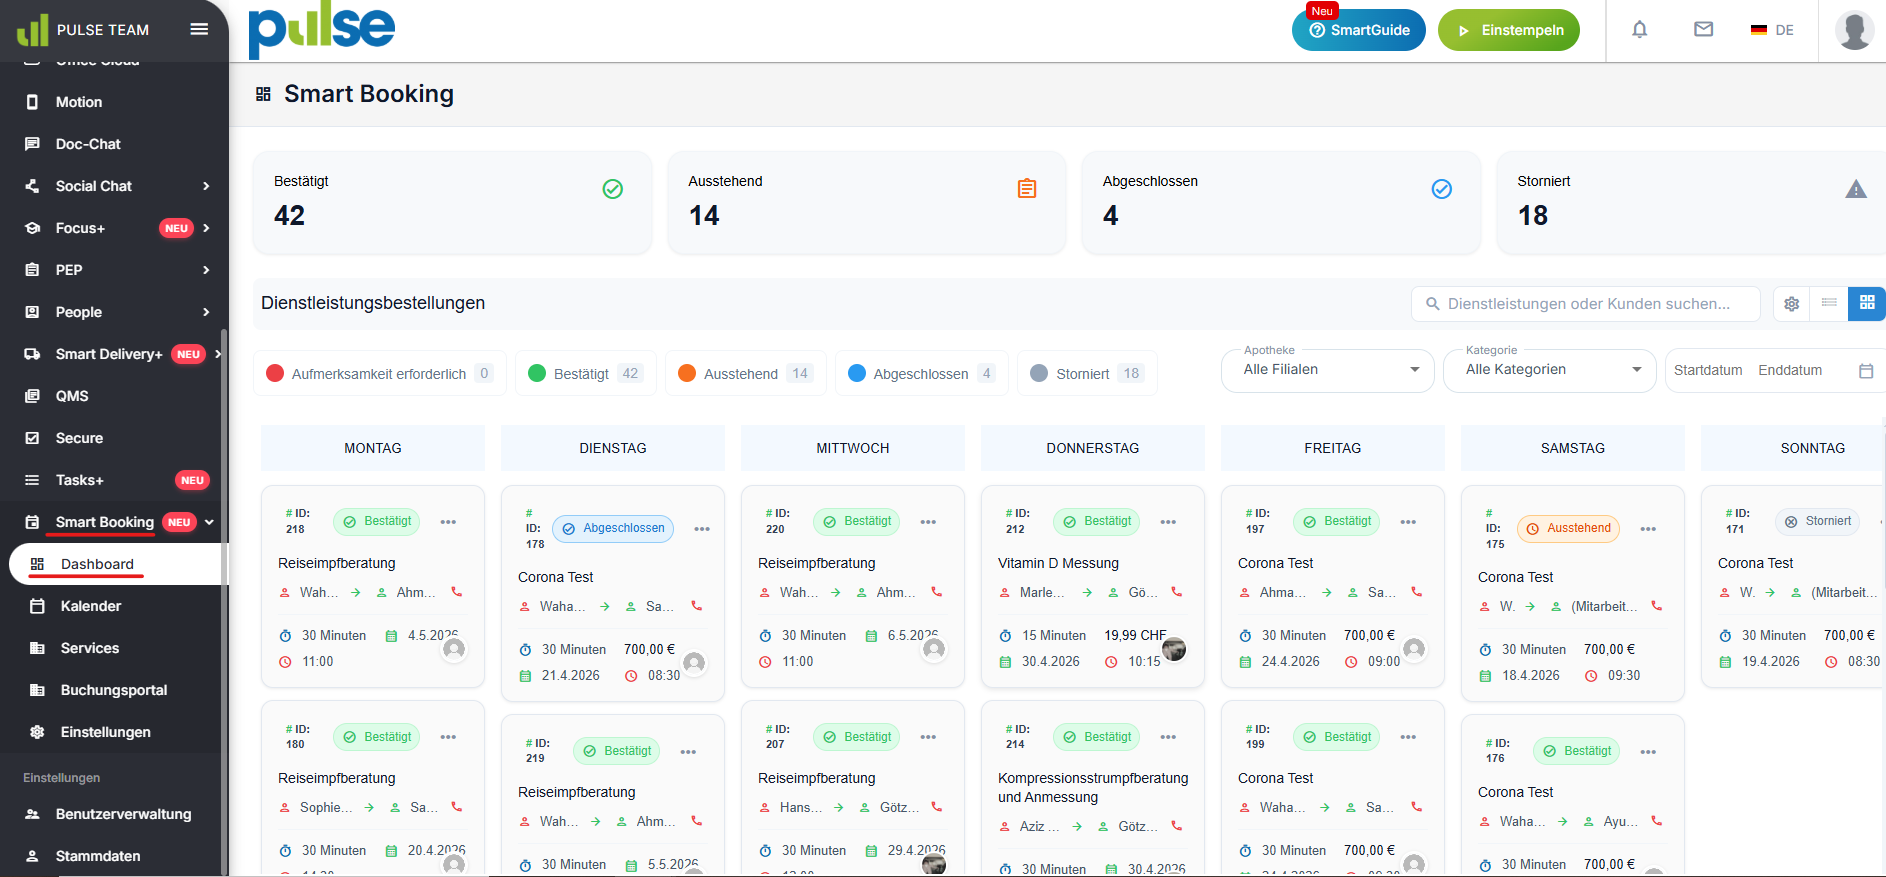Open the Apotheke Alle Filialen dropdown

pos(1328,370)
